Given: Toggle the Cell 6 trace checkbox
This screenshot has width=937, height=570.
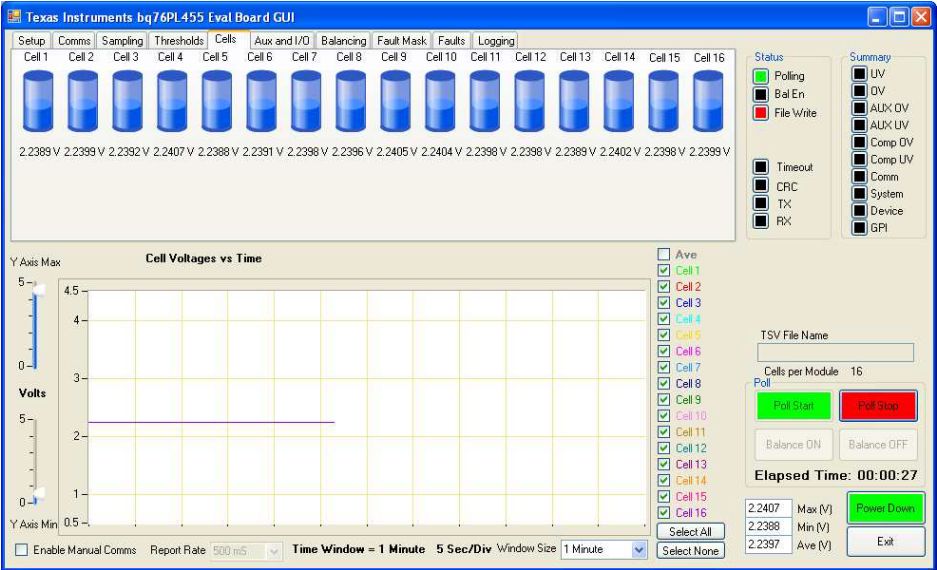Looking at the screenshot, I should 663,351.
